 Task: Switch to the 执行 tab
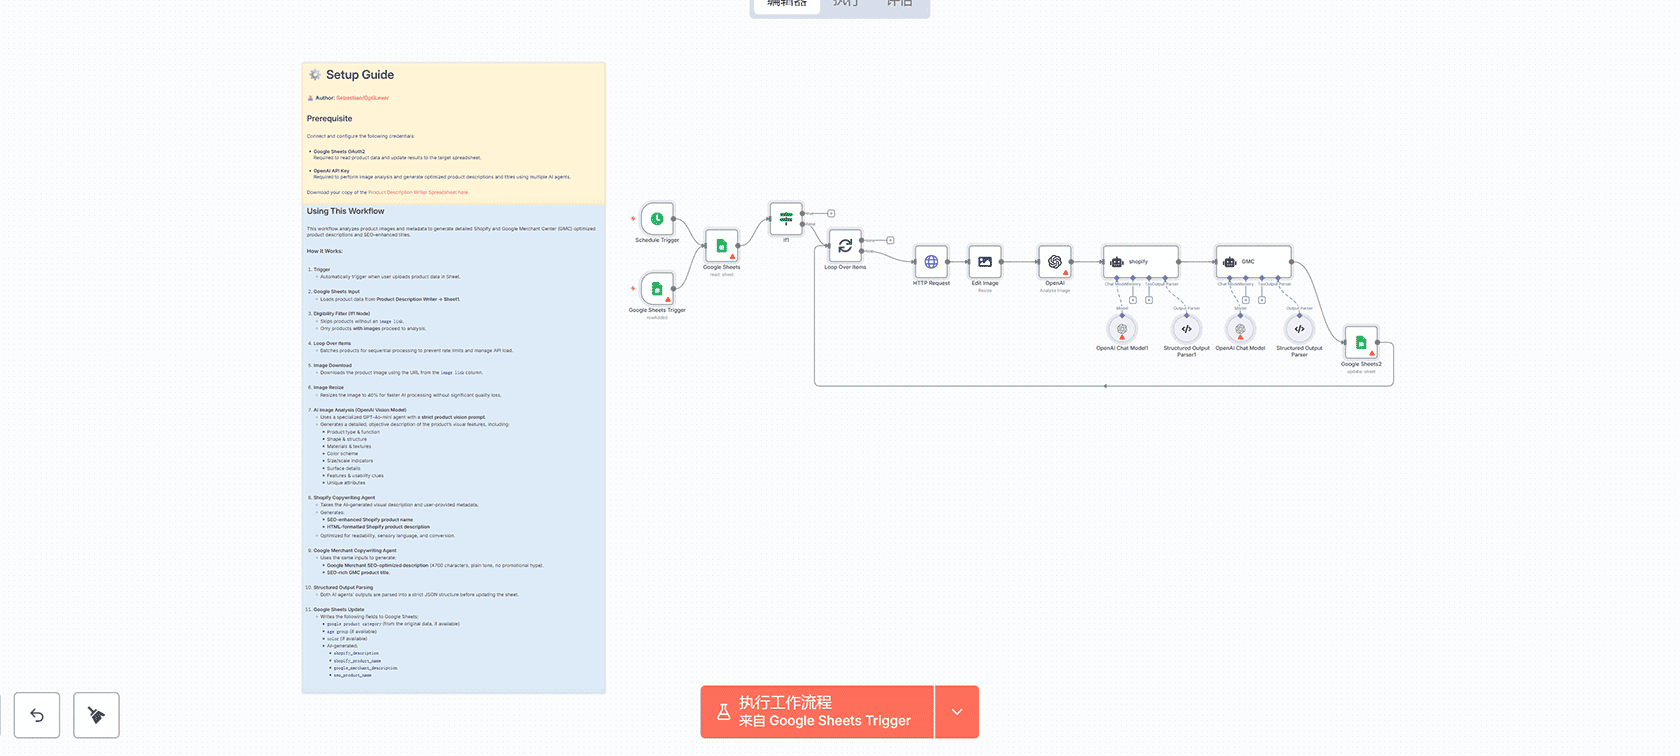(x=846, y=5)
